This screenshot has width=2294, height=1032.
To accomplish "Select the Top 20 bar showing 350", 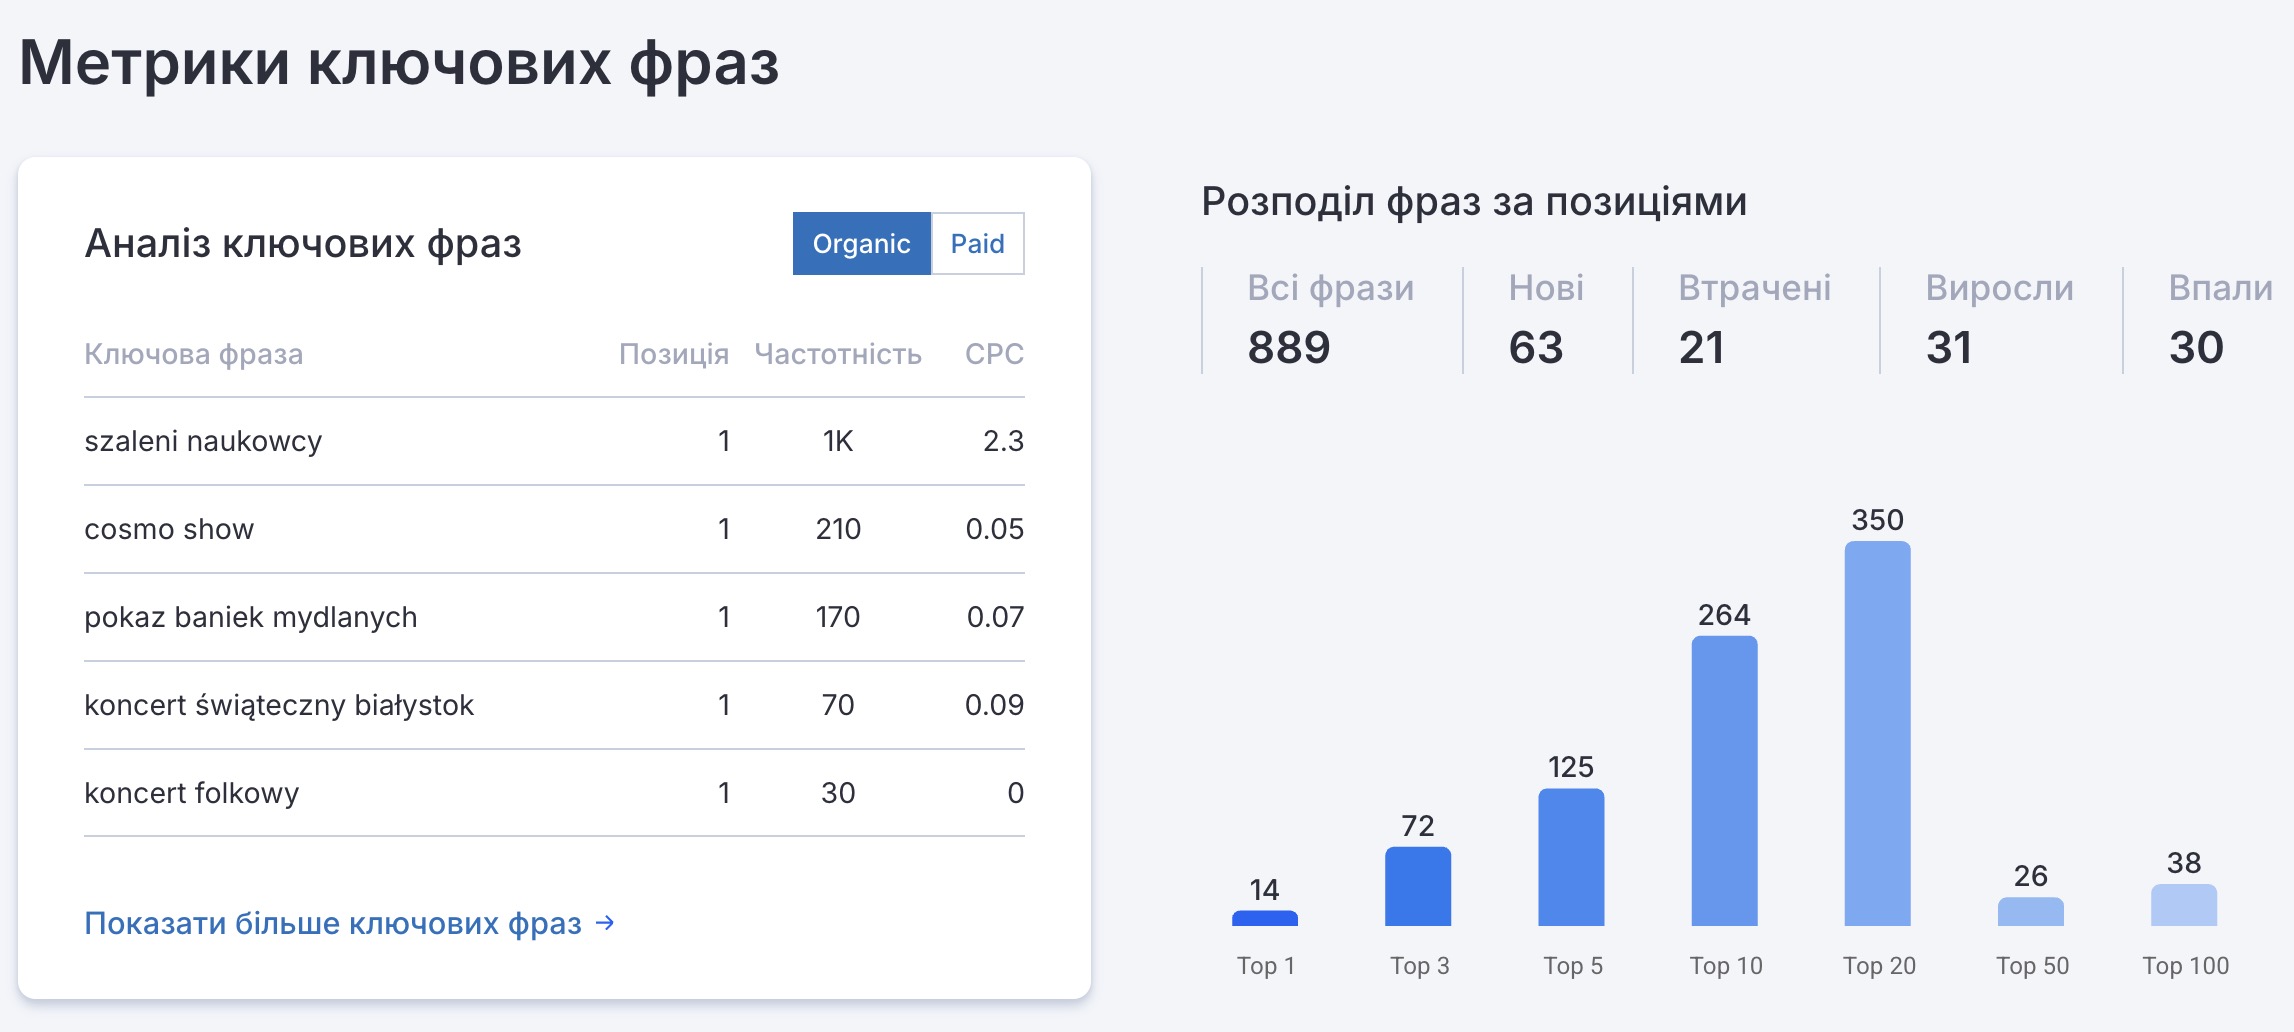I will (x=1877, y=734).
